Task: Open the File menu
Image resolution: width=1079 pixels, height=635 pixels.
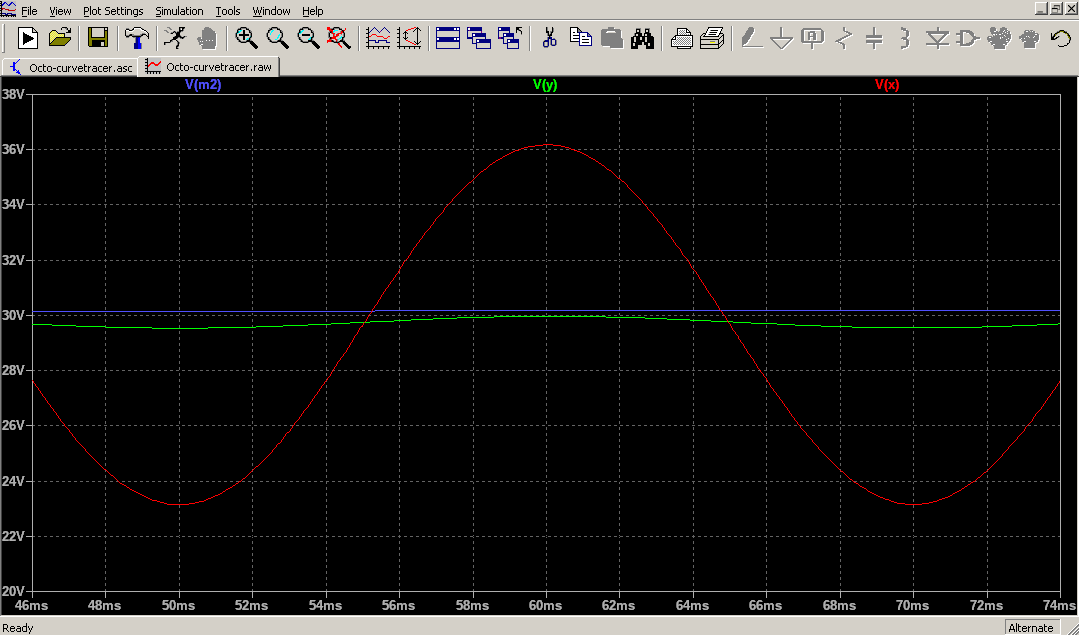Action: 30,11
